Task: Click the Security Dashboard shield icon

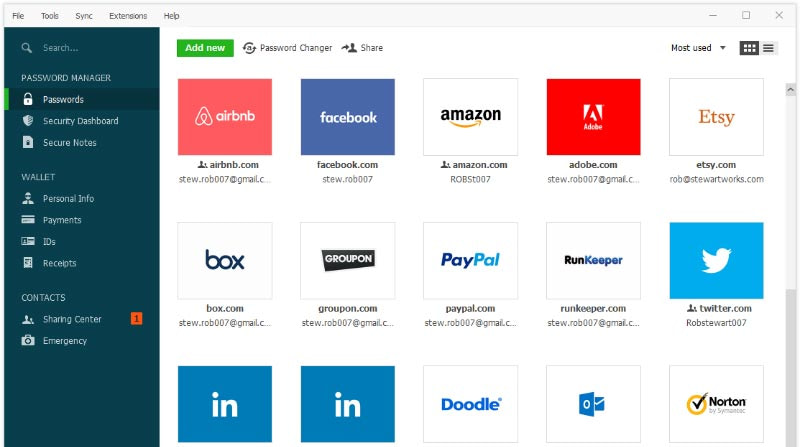Action: 28,121
